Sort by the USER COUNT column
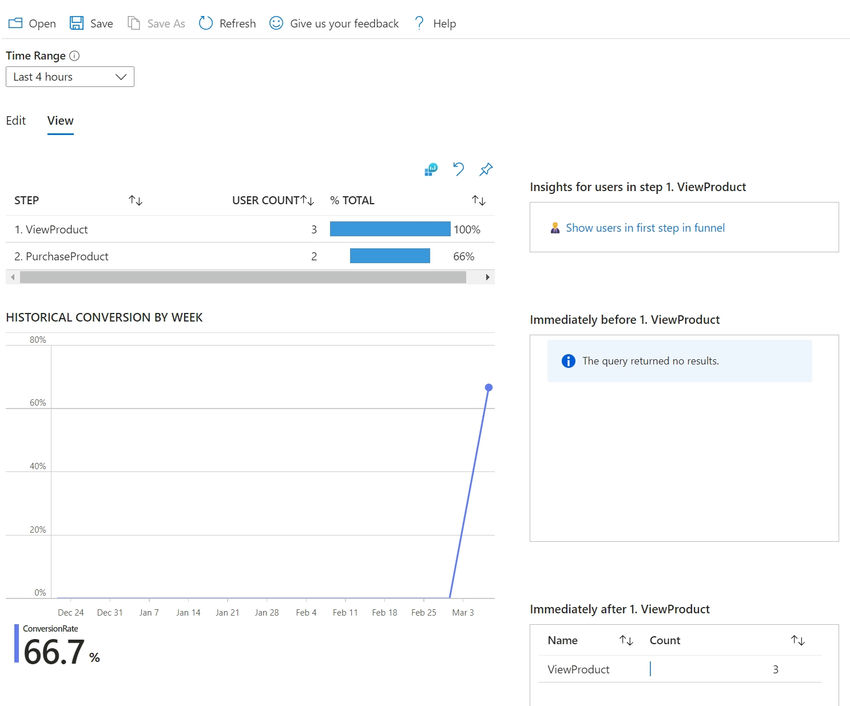850x706 pixels. pos(308,201)
